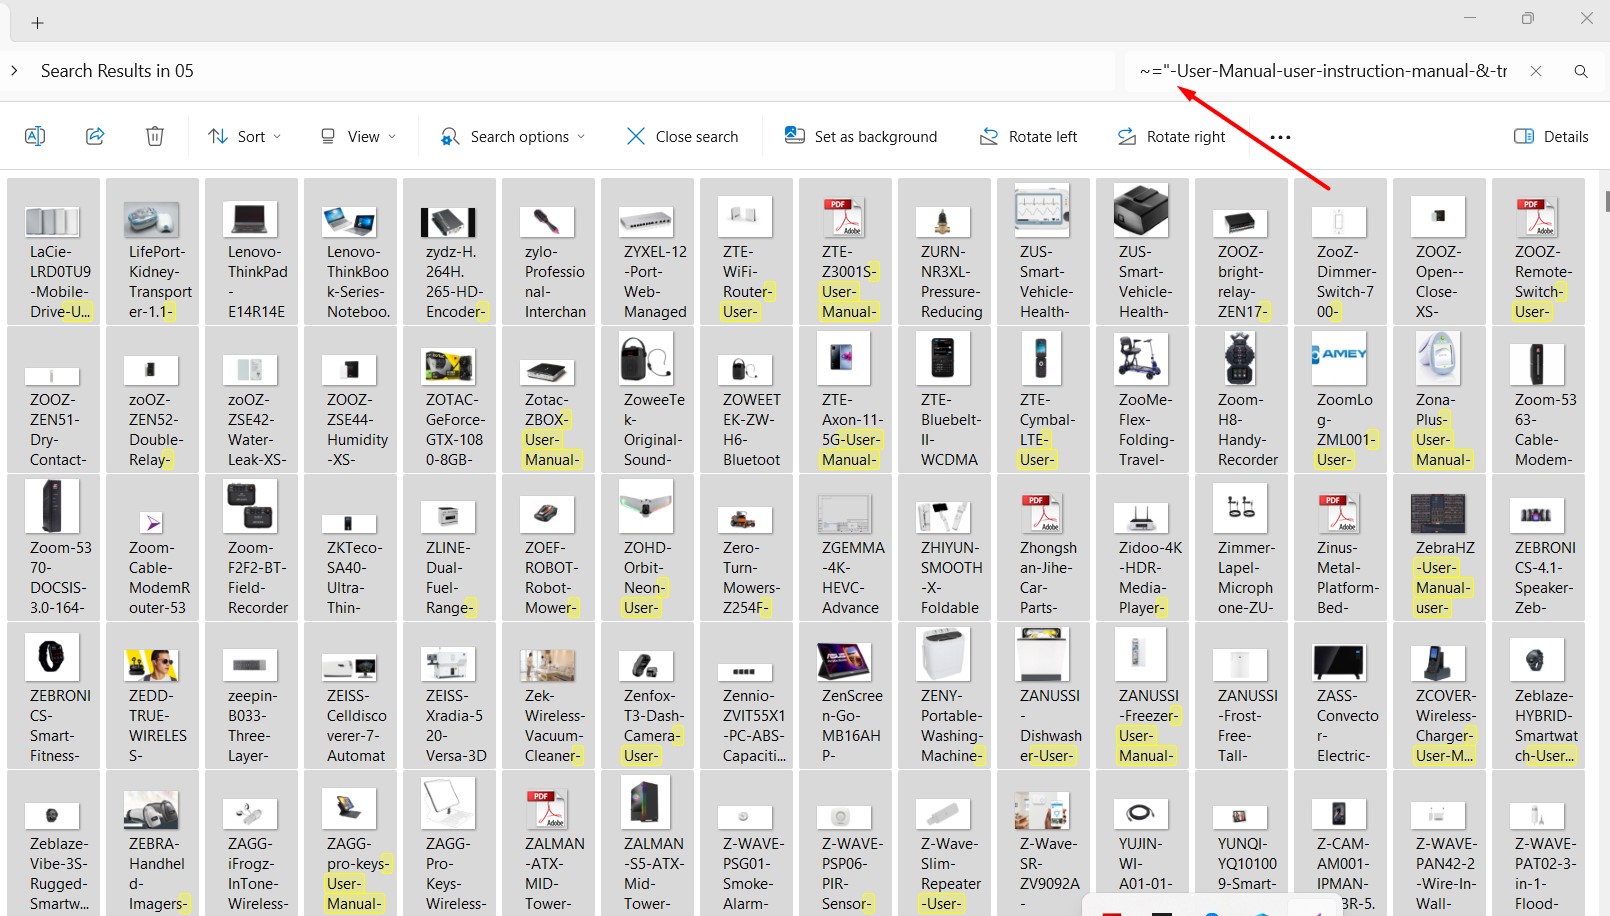Click the Delete trash icon
This screenshot has width=1610, height=916.
[x=155, y=136]
